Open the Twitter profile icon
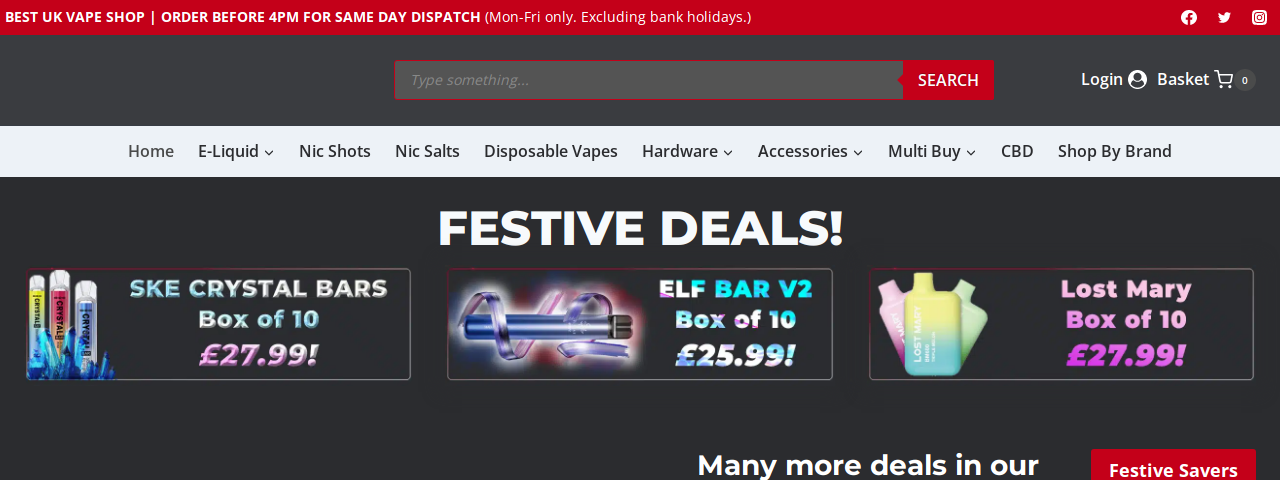 click(1224, 17)
